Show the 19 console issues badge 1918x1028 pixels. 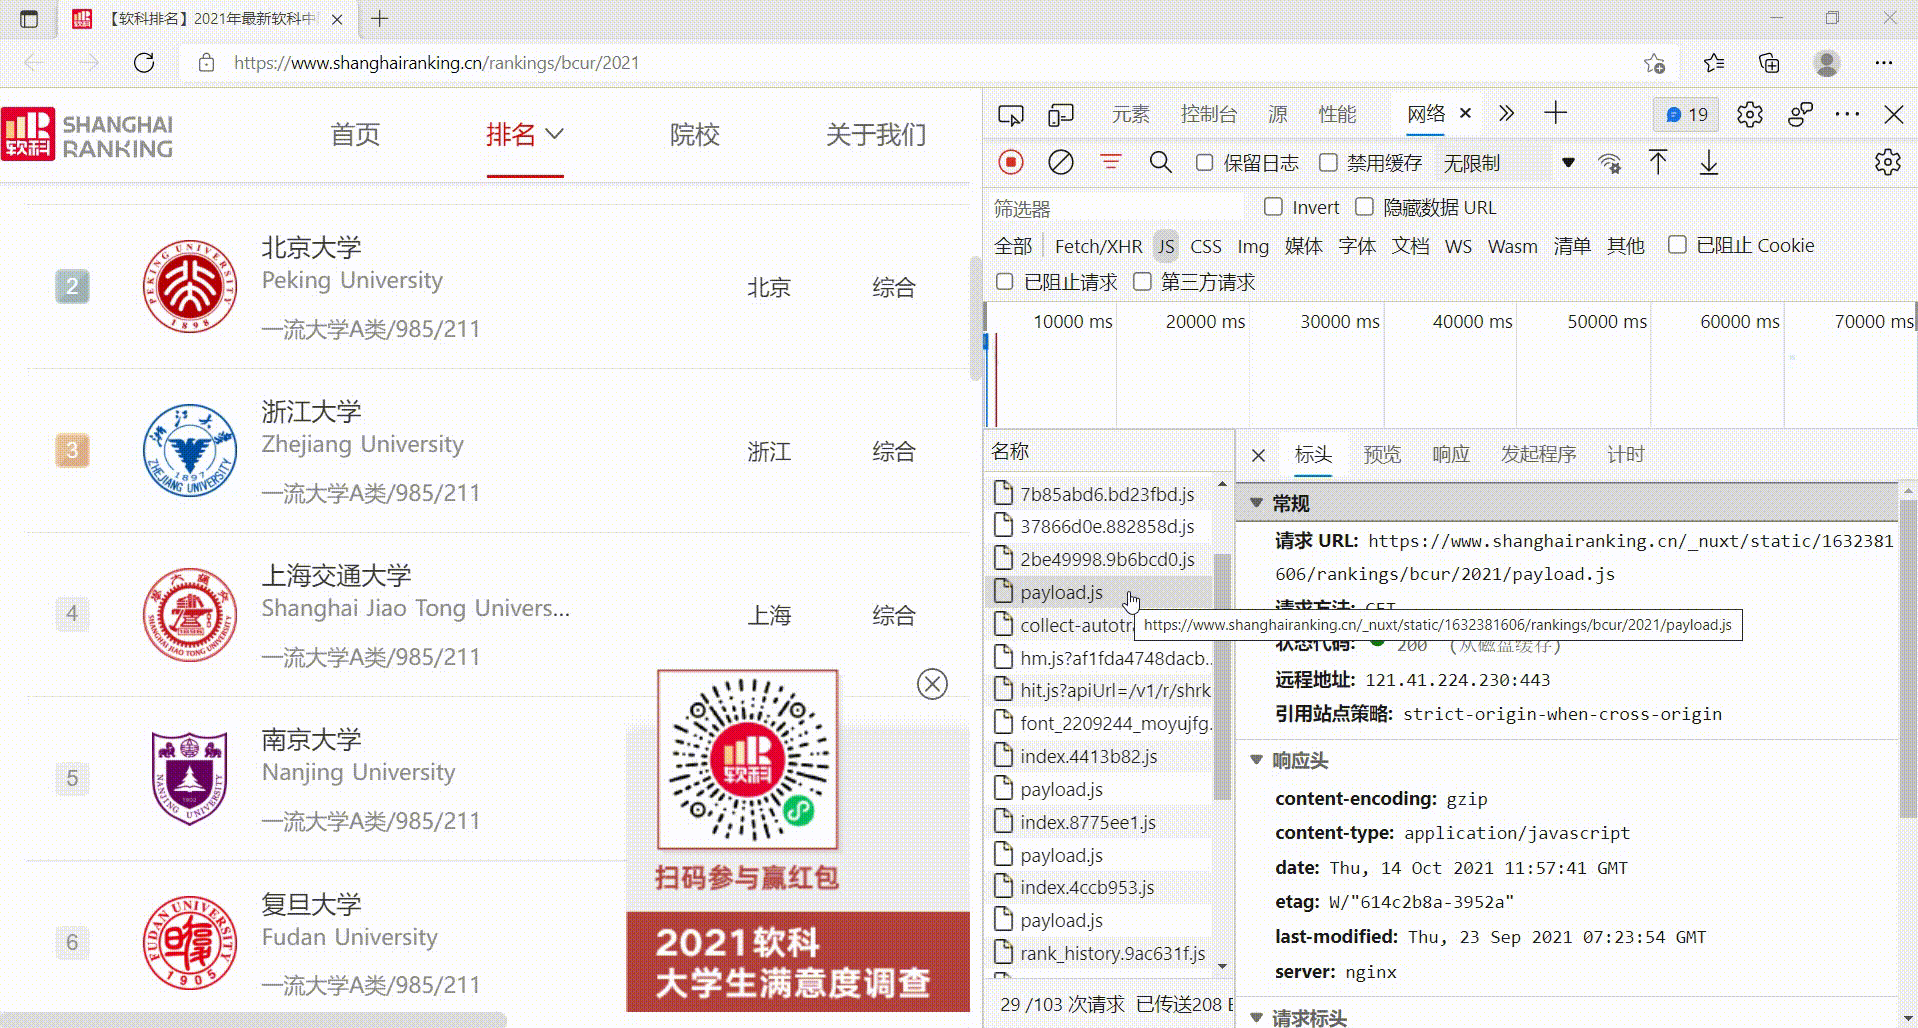(x=1686, y=115)
